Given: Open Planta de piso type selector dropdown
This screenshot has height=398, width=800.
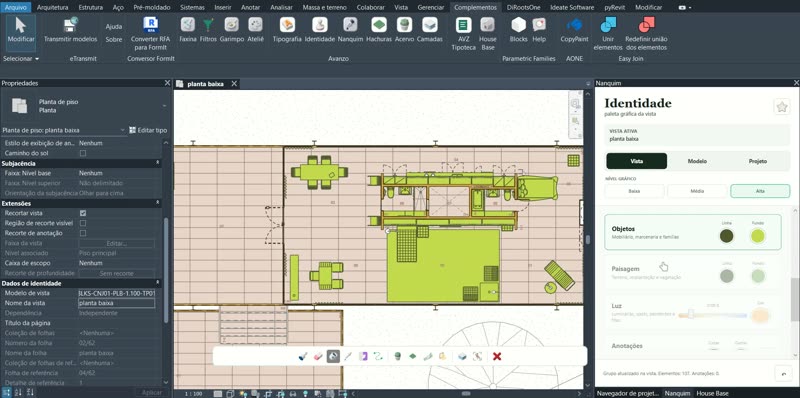Looking at the screenshot, I should tap(164, 106).
